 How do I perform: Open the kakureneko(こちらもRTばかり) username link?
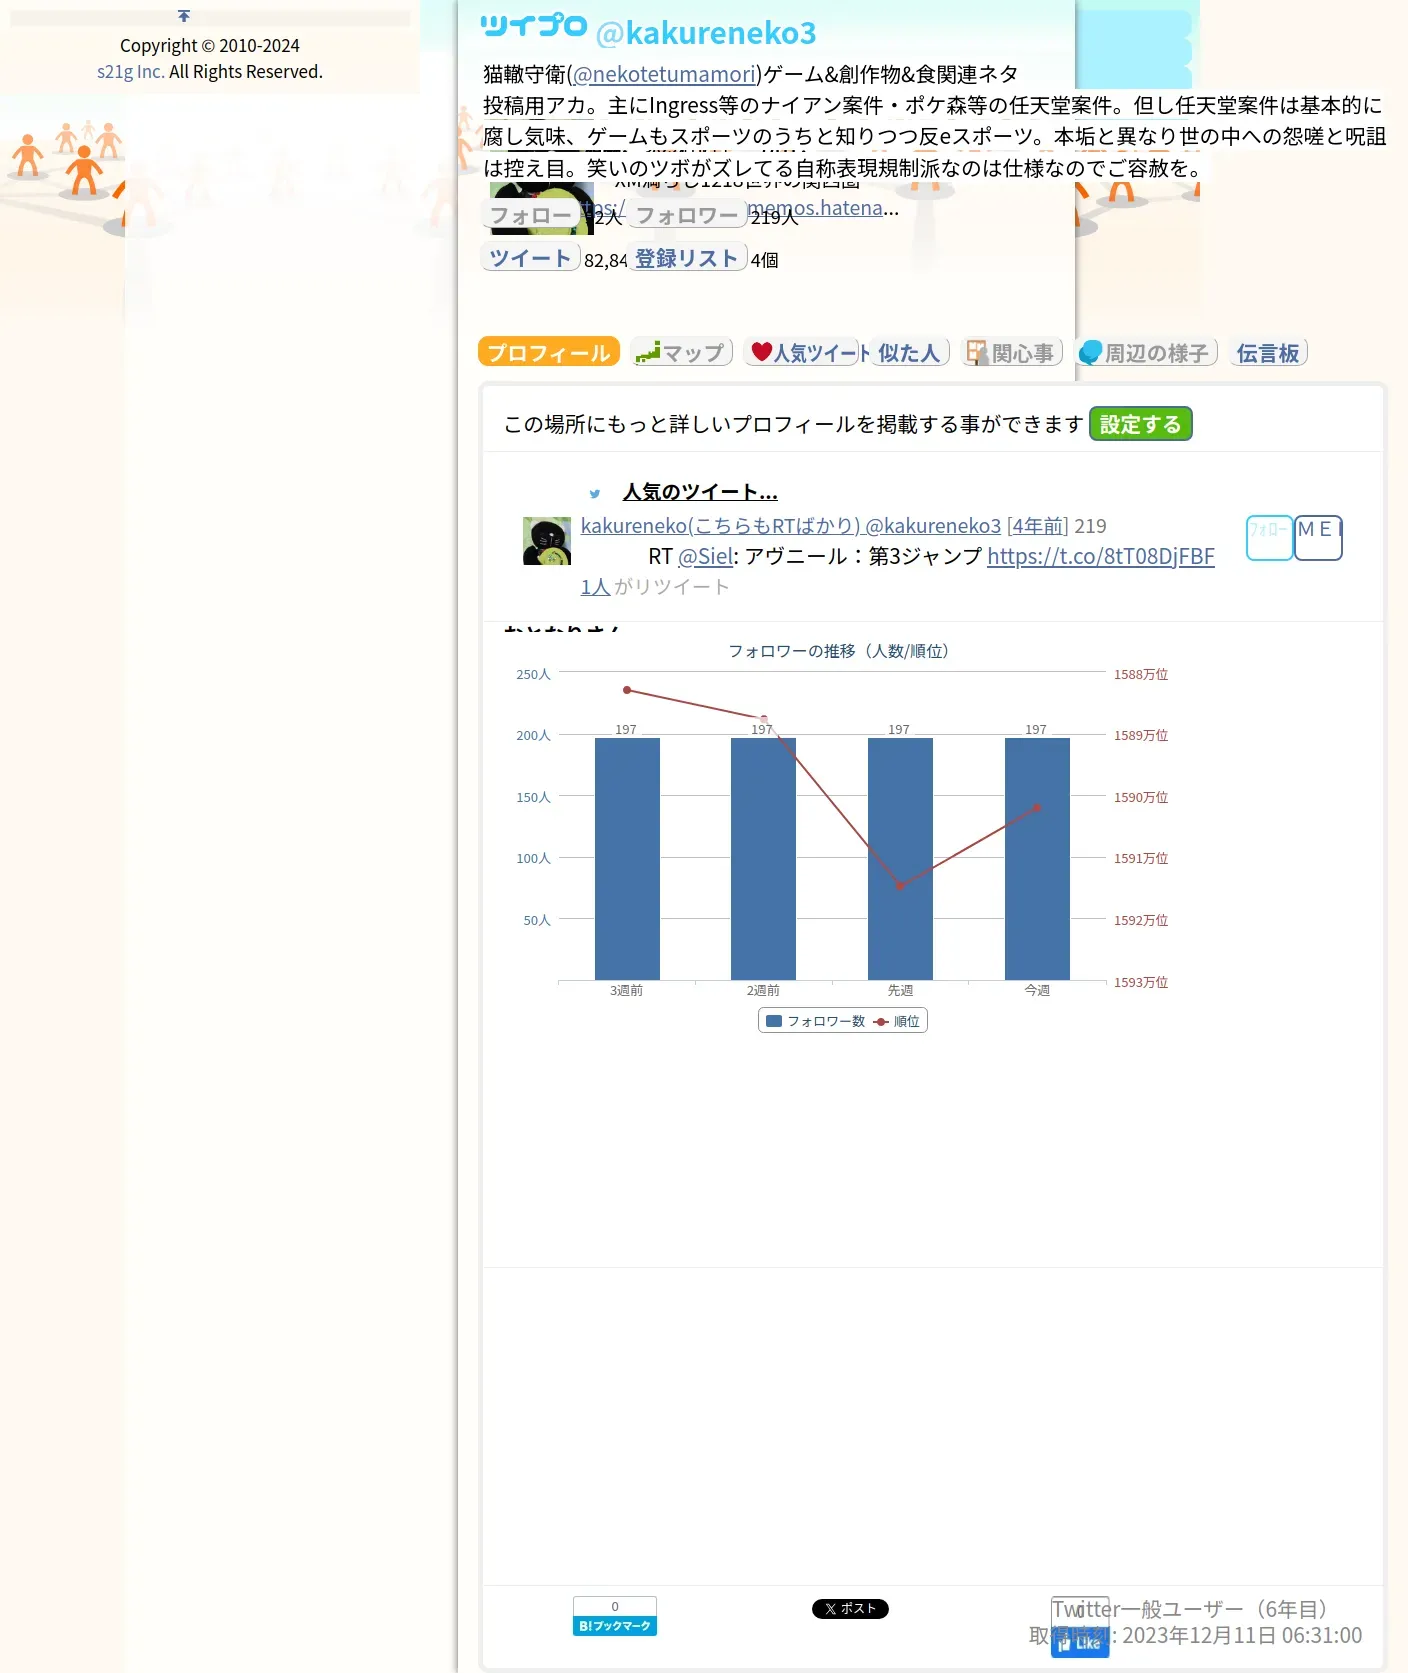click(x=790, y=526)
